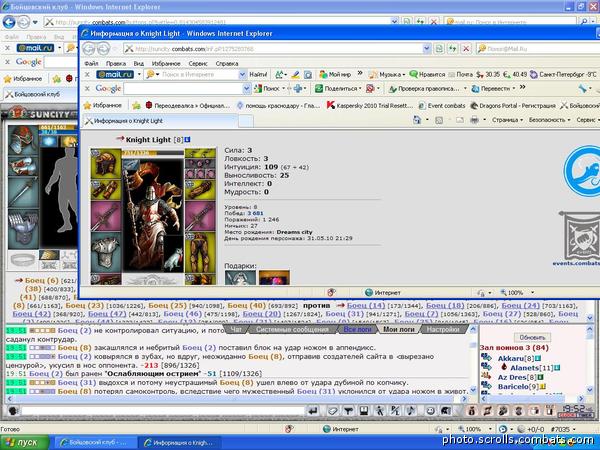Click the refresh icon in Knight Light window

(x=453, y=49)
